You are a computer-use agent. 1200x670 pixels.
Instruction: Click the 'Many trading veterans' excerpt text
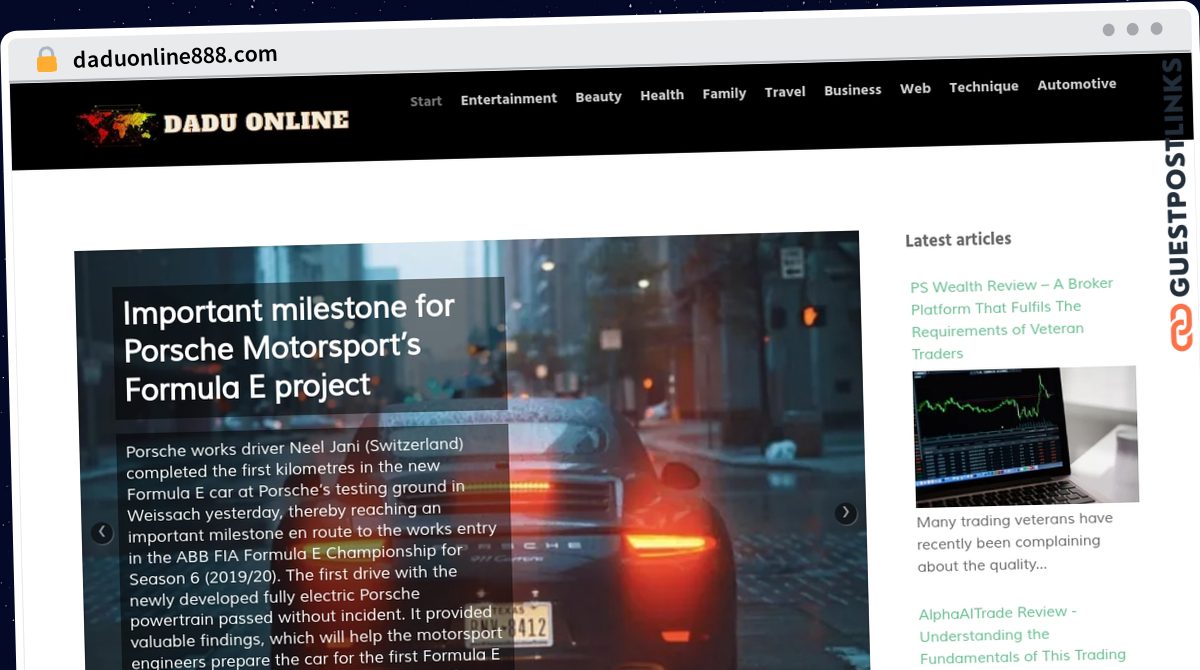click(1014, 542)
